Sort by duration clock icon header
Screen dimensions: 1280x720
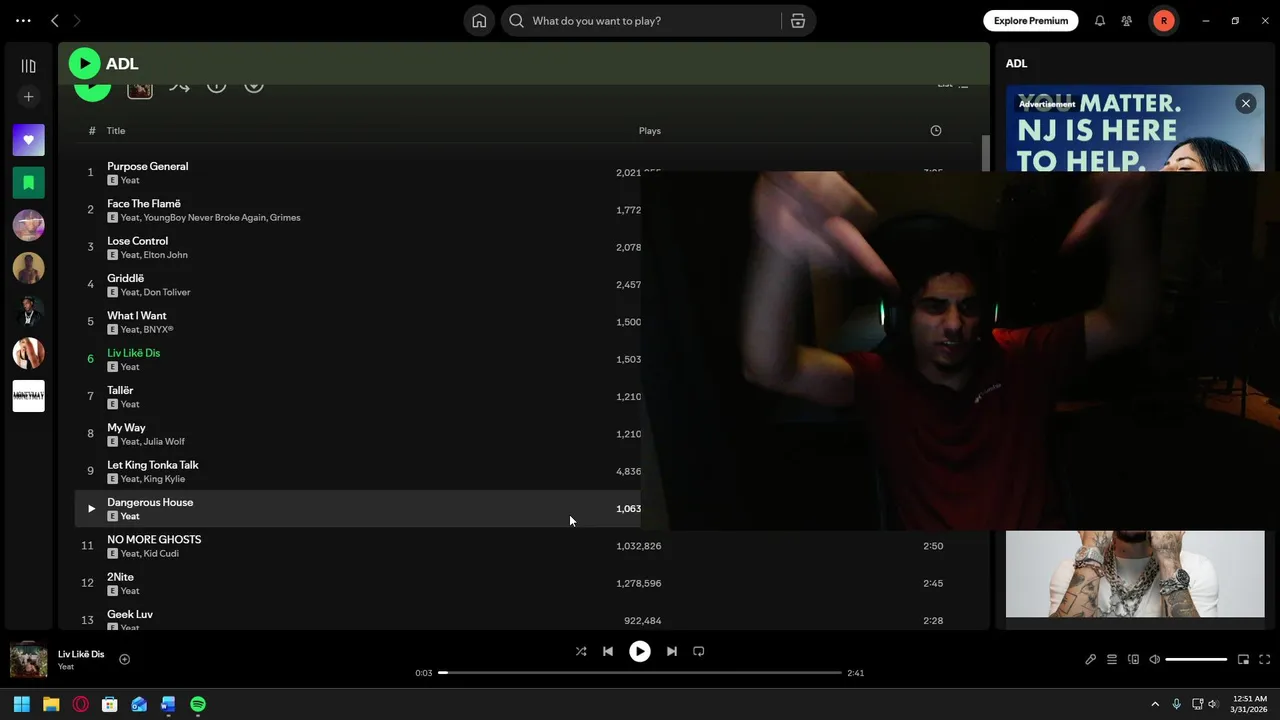(x=936, y=131)
